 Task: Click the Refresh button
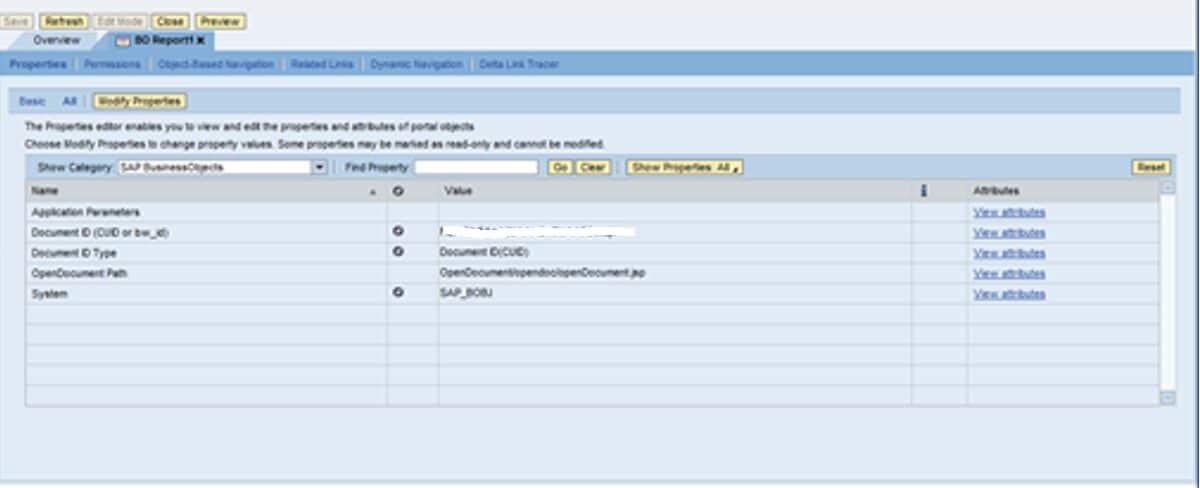tap(64, 21)
